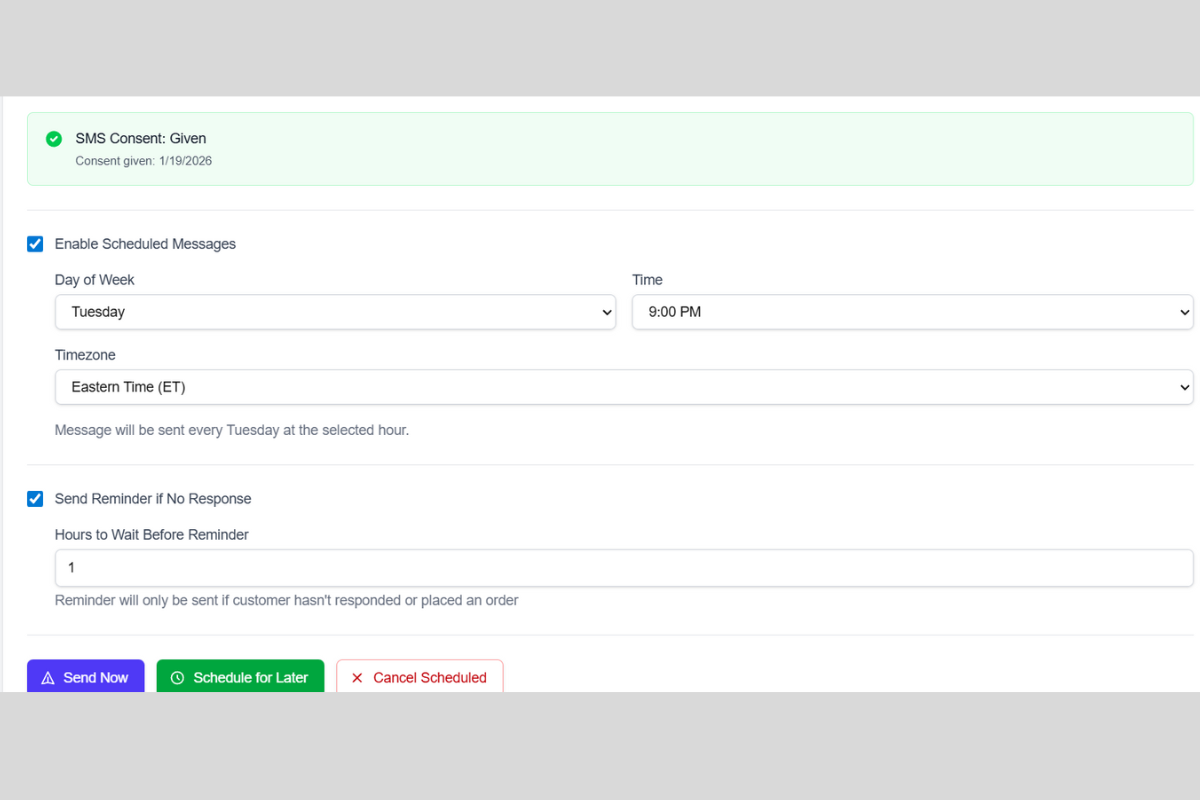Viewport: 1200px width, 800px height.
Task: Open the Day of Week dropdown showing Tuesday
Action: [x=335, y=312]
